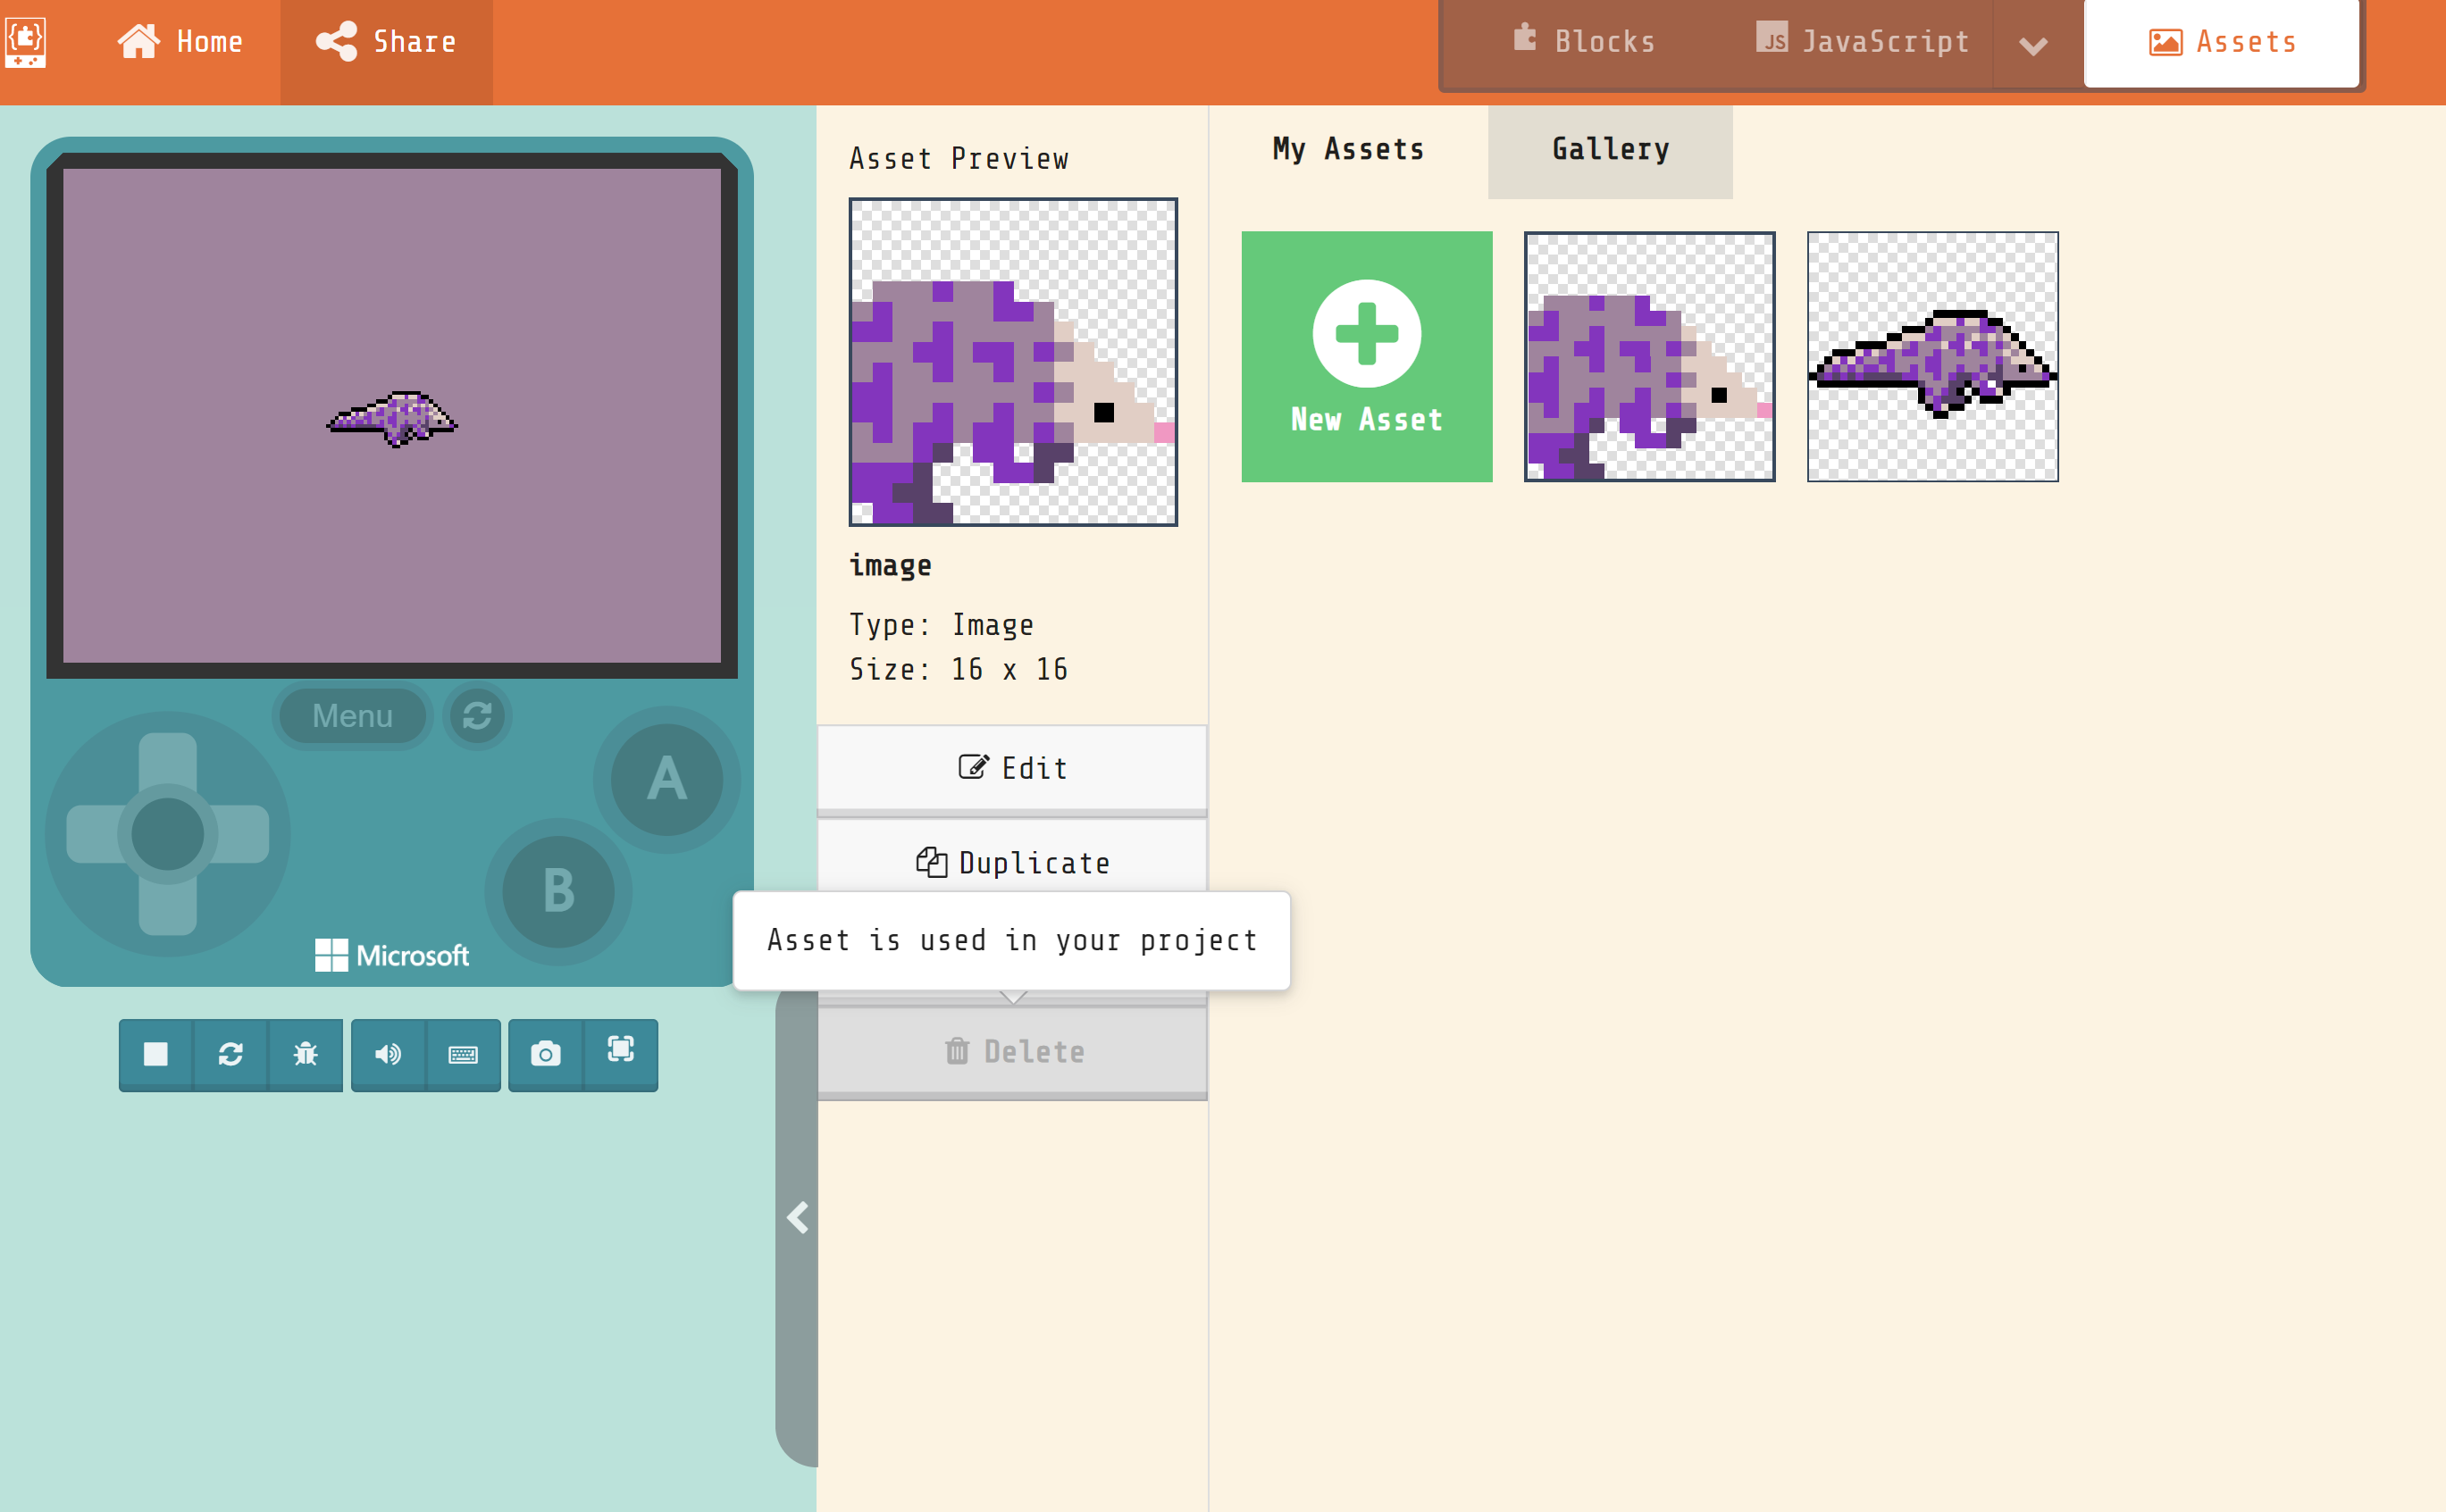Restart the simulator
Screen dimensions: 2446x1512
(x=231, y=1055)
